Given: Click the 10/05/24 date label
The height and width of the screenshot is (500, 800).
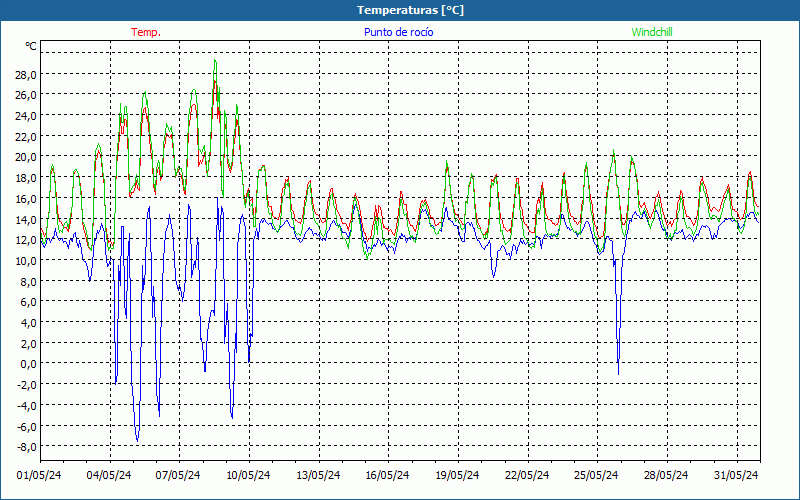Looking at the screenshot, I should pos(248,476).
